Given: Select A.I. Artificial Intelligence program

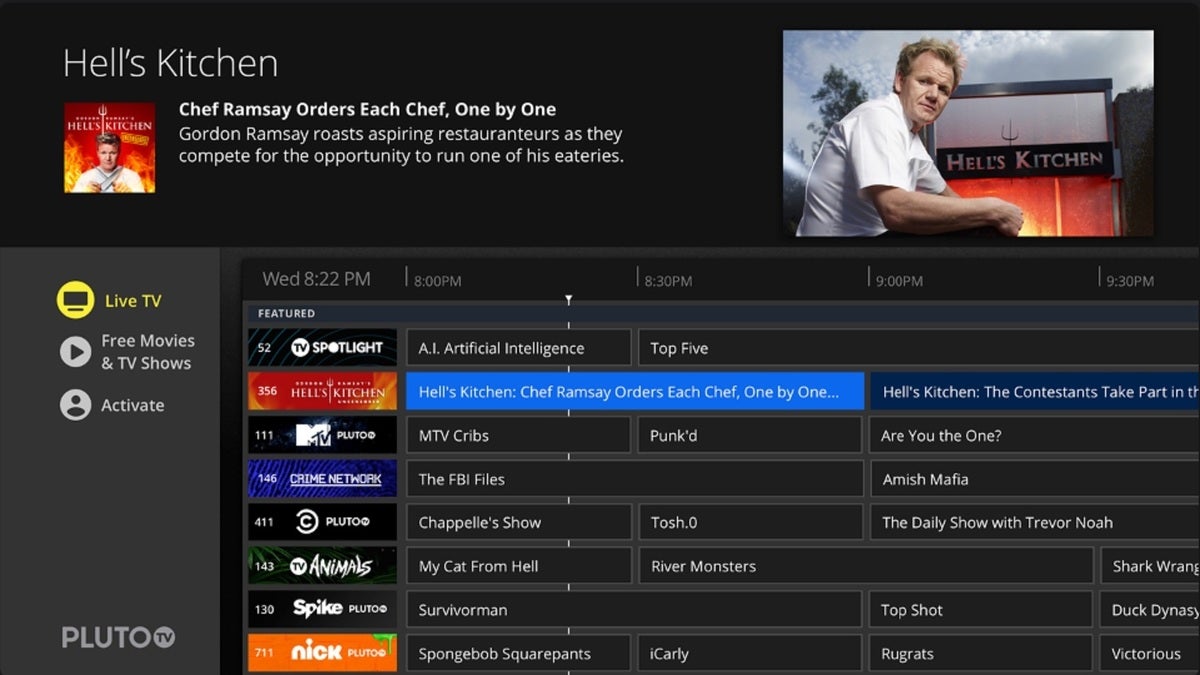Looking at the screenshot, I should [x=518, y=348].
